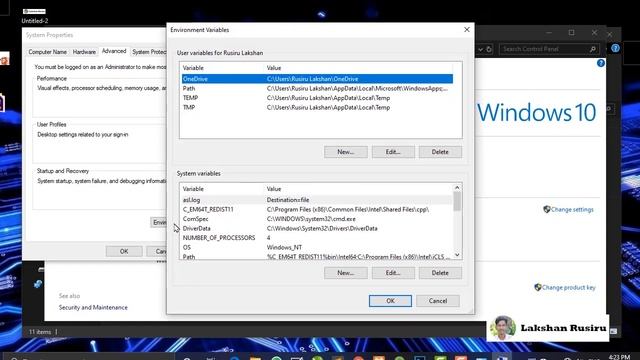
Task: Close the Environment Variables dialog
Action: [x=467, y=30]
